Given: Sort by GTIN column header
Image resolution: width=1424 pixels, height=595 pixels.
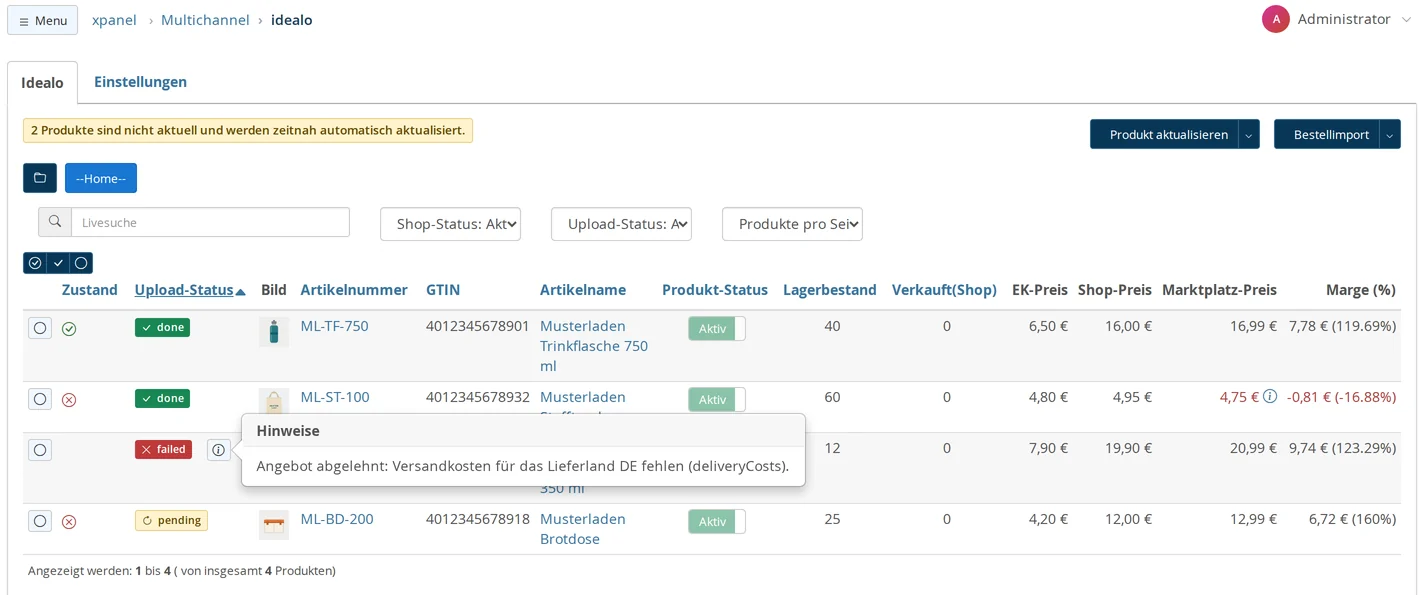Looking at the screenshot, I should coord(443,290).
